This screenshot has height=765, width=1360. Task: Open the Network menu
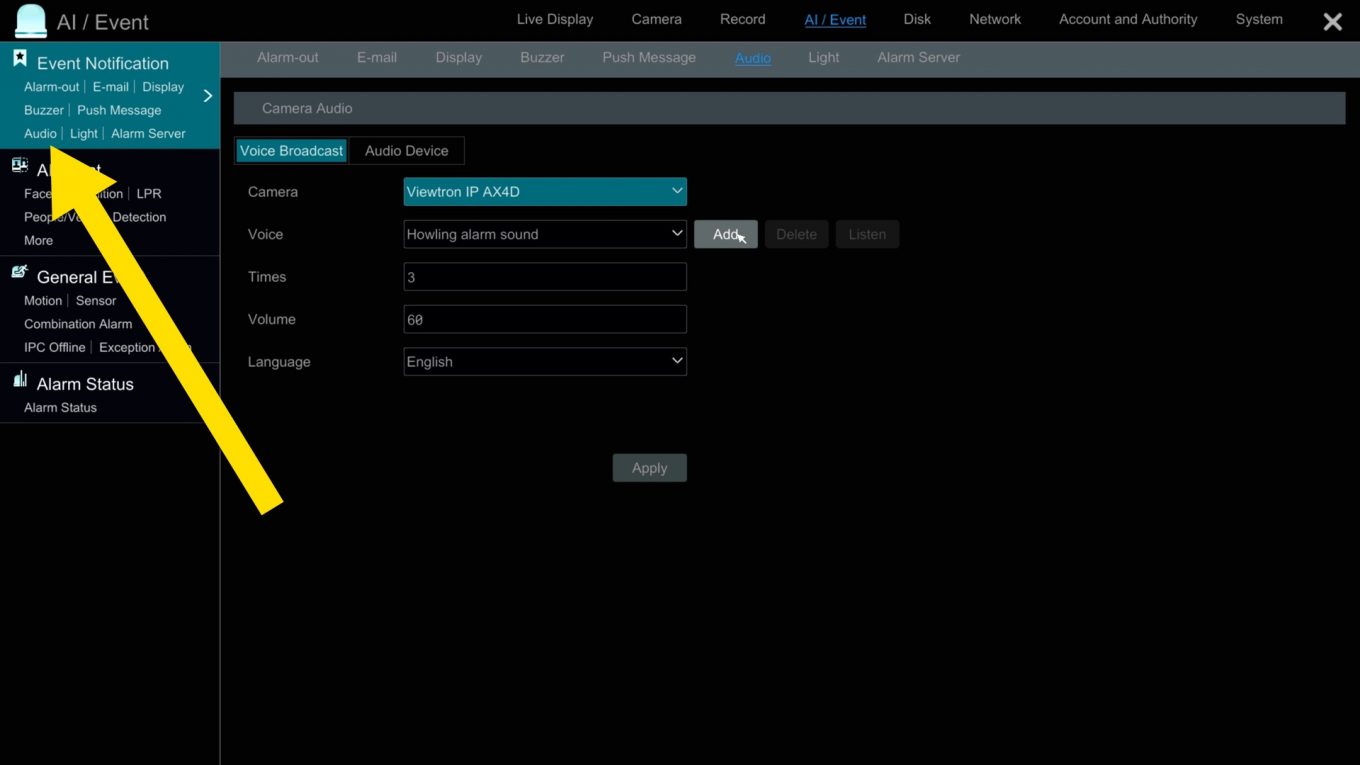point(994,20)
